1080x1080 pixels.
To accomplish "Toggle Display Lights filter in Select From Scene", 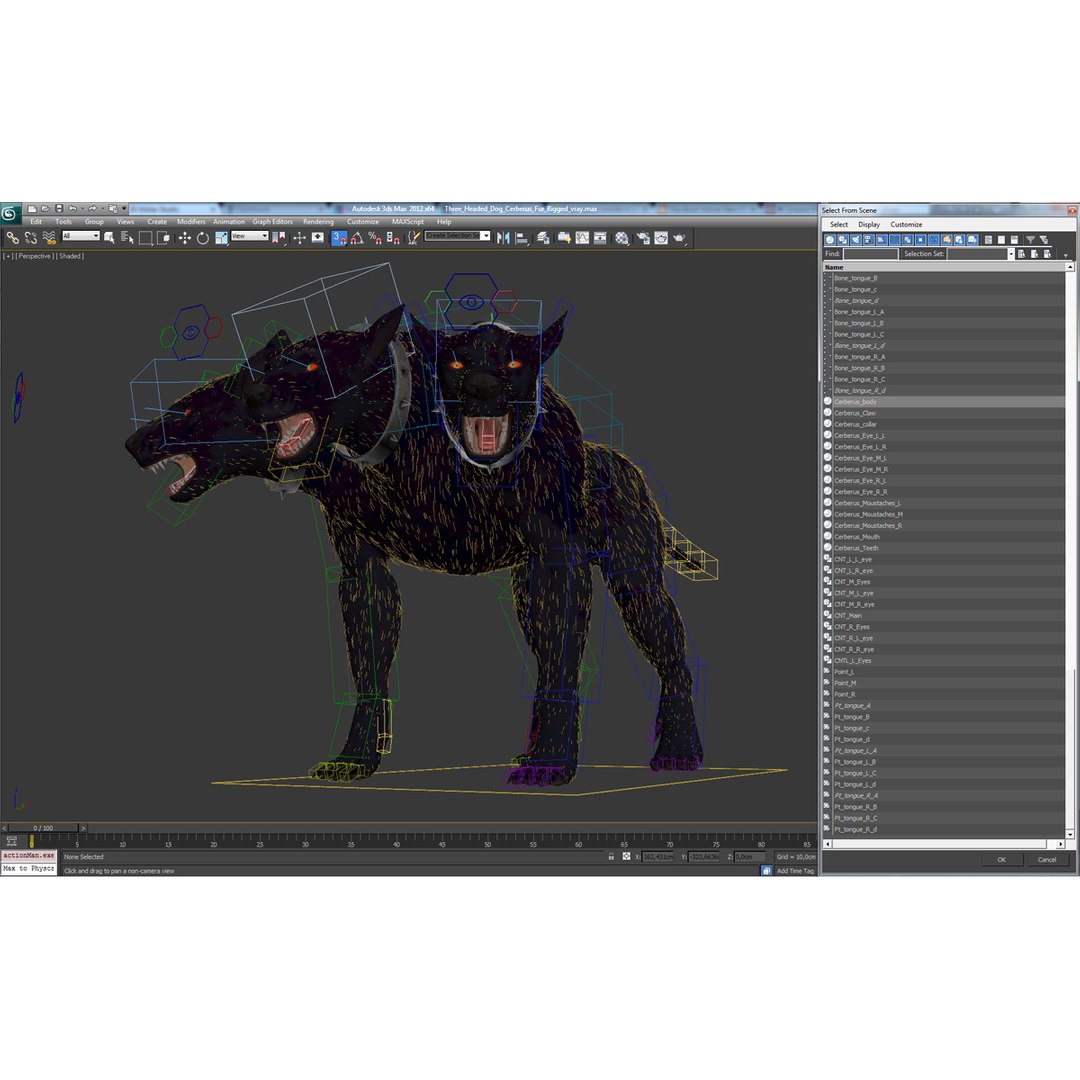I will coord(855,240).
